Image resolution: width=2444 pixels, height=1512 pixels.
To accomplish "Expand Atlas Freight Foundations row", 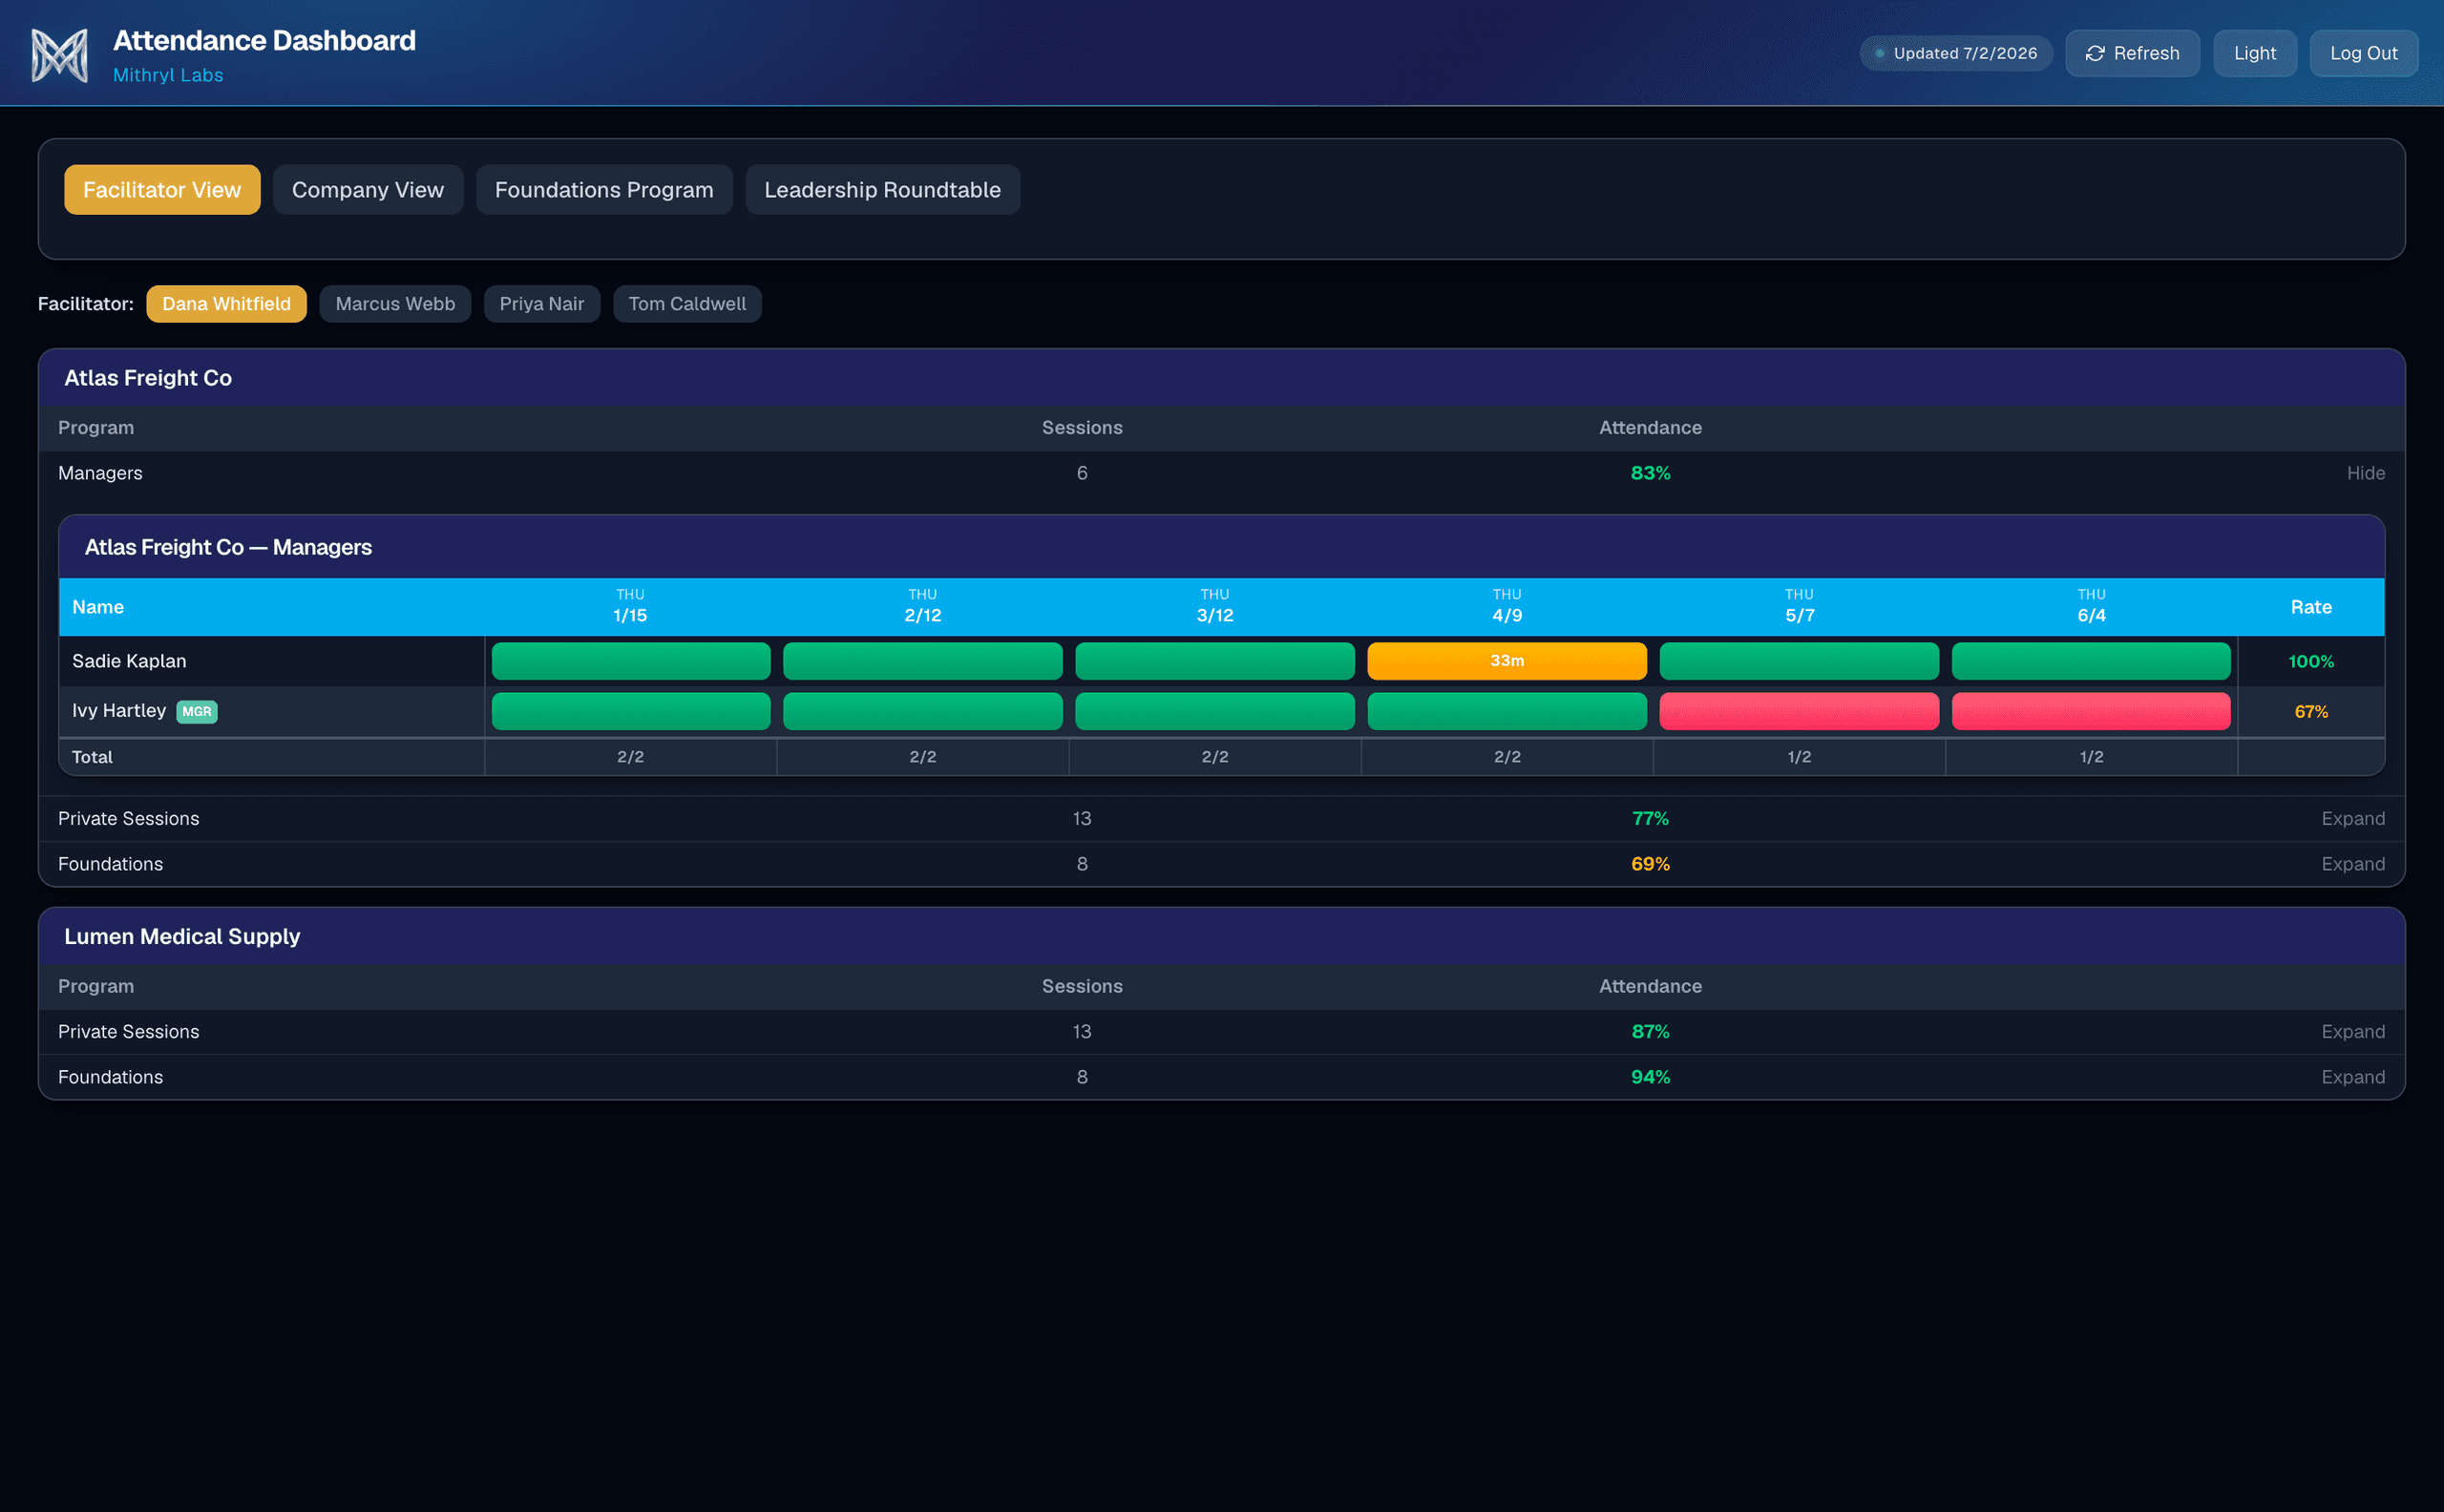I will tap(2352, 864).
